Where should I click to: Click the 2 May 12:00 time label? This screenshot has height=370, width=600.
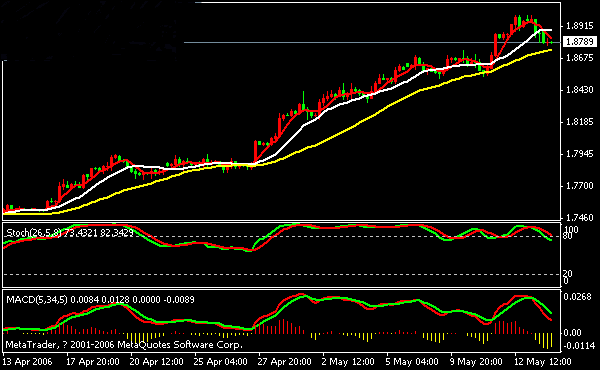(x=348, y=362)
